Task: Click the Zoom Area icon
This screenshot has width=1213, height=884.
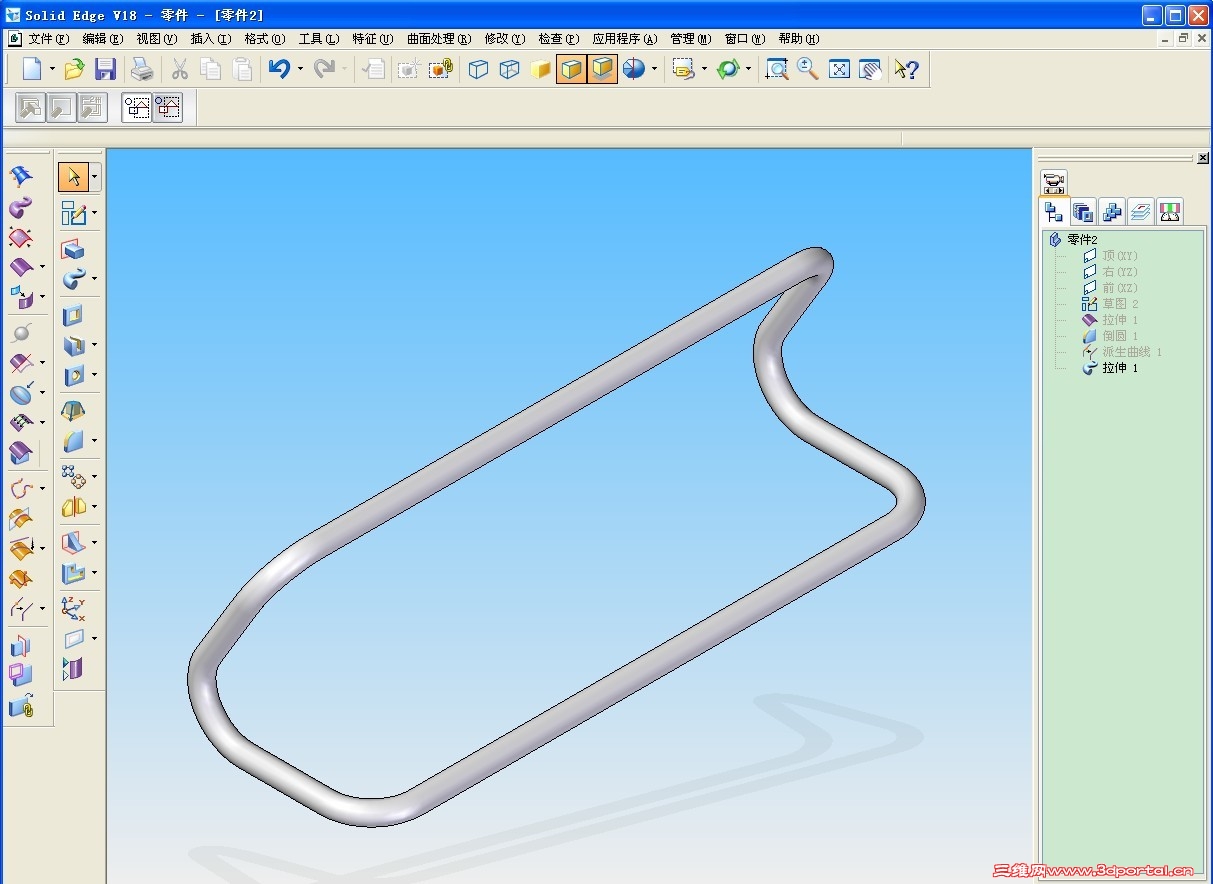Action: [777, 69]
